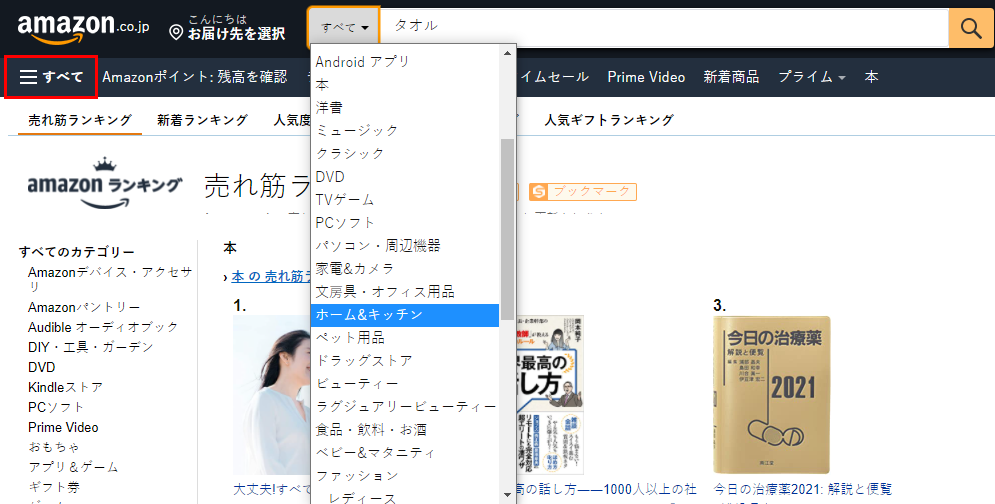The width and height of the screenshot is (995, 504).
Task: Open 本 in the top nav bar
Action: 871,77
